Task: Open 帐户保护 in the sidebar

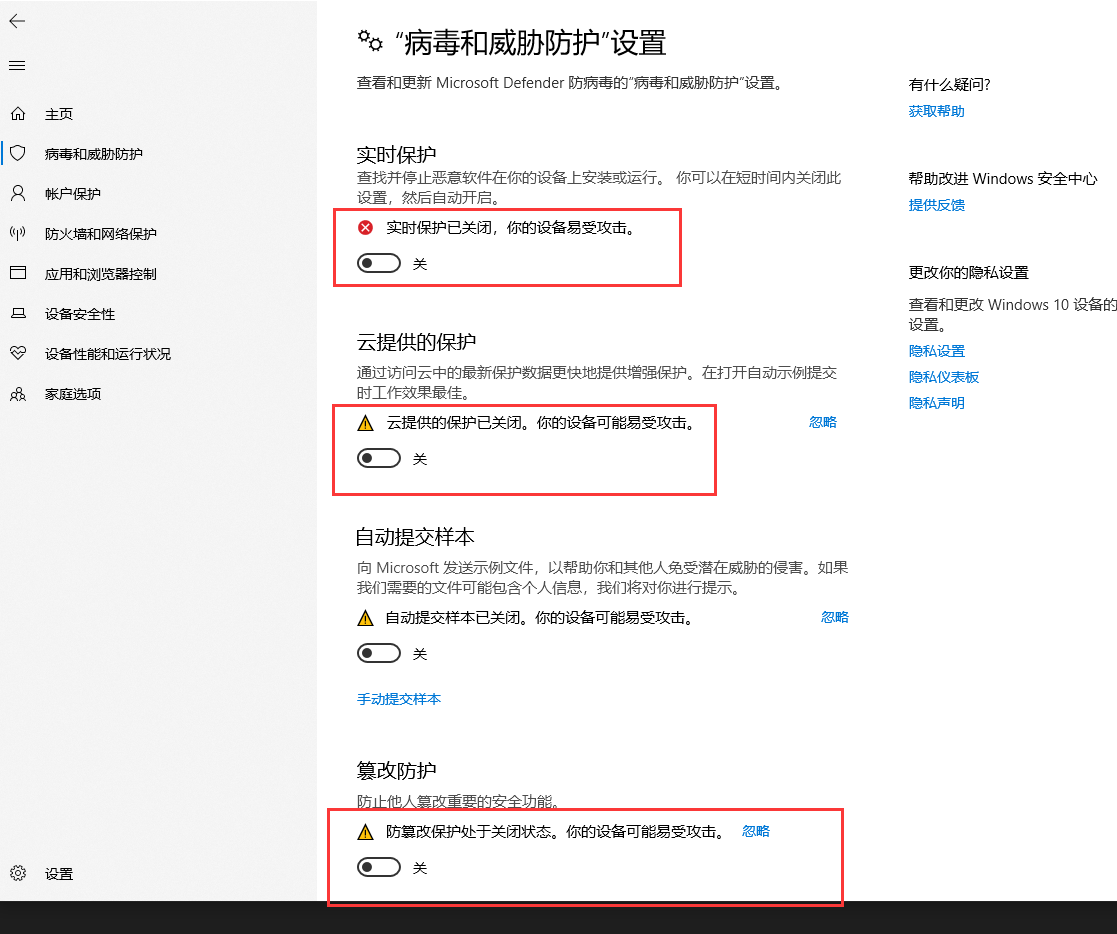Action: 73,194
